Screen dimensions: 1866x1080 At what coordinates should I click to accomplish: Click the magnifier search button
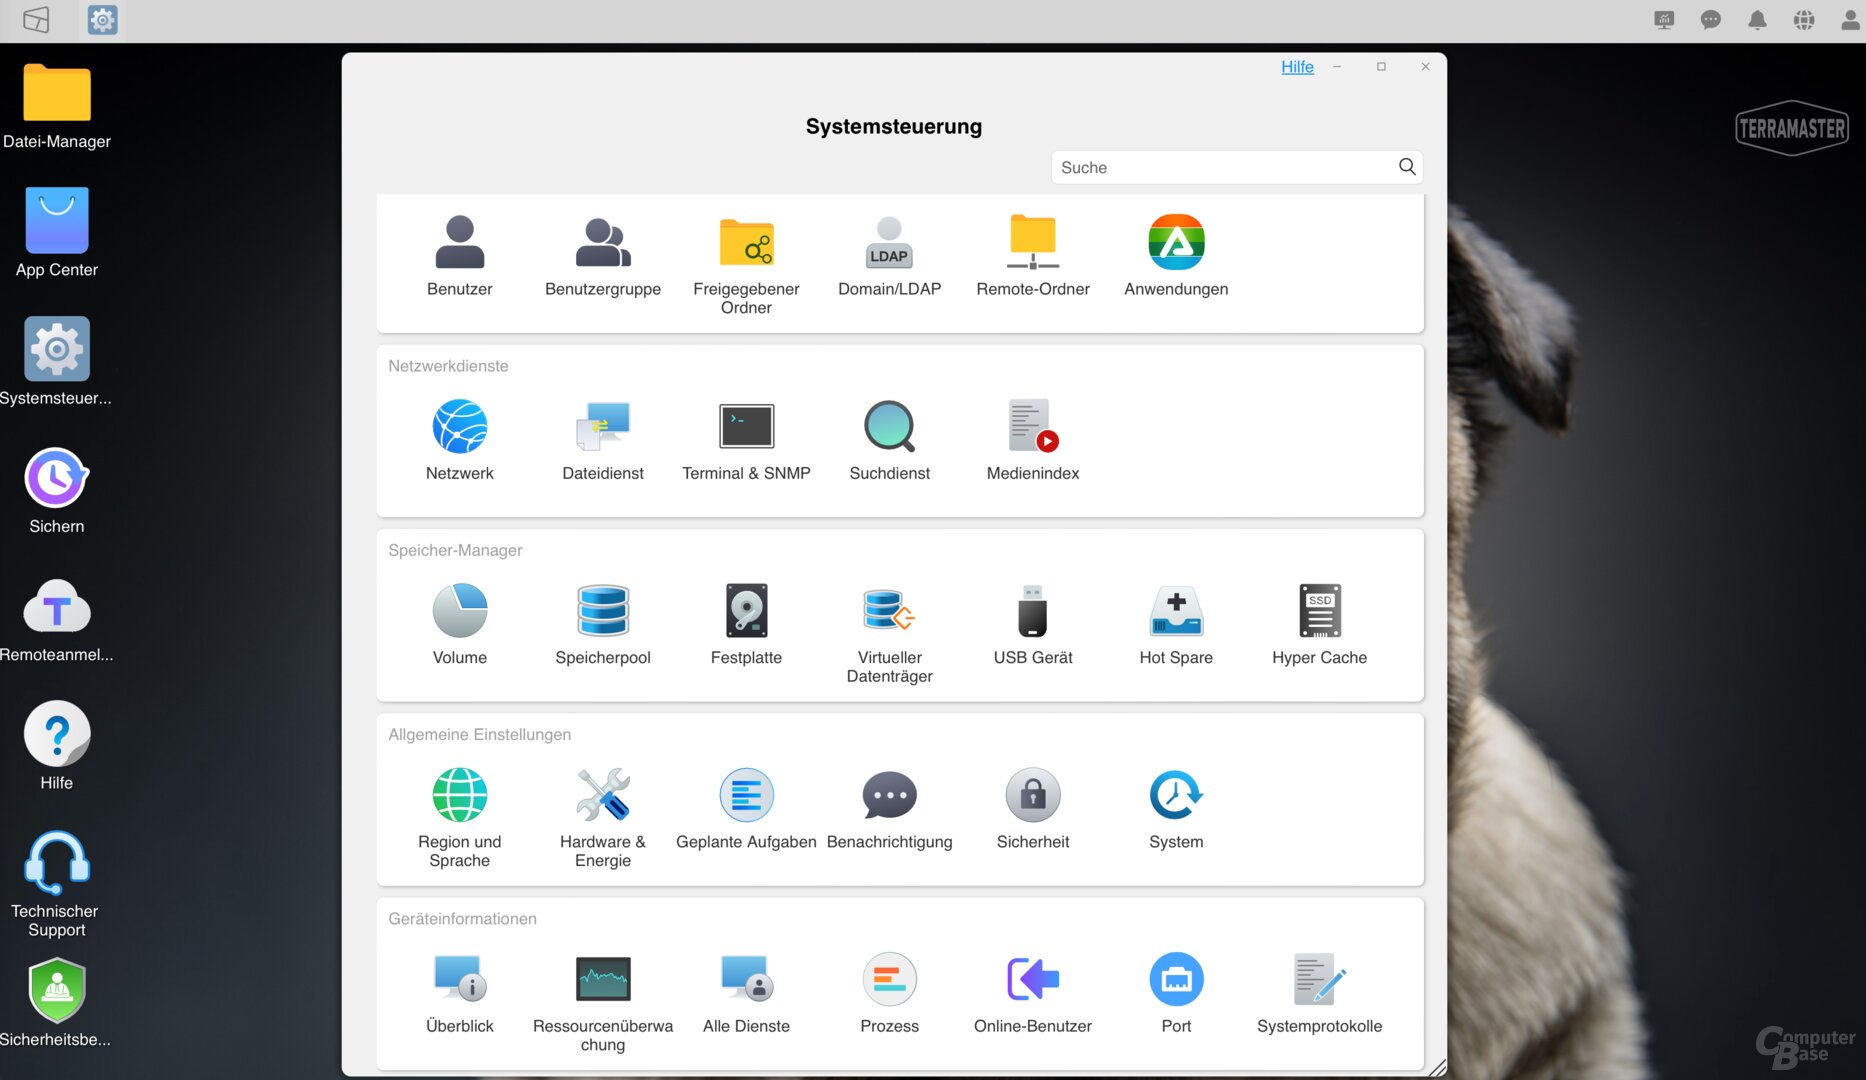[1407, 167]
